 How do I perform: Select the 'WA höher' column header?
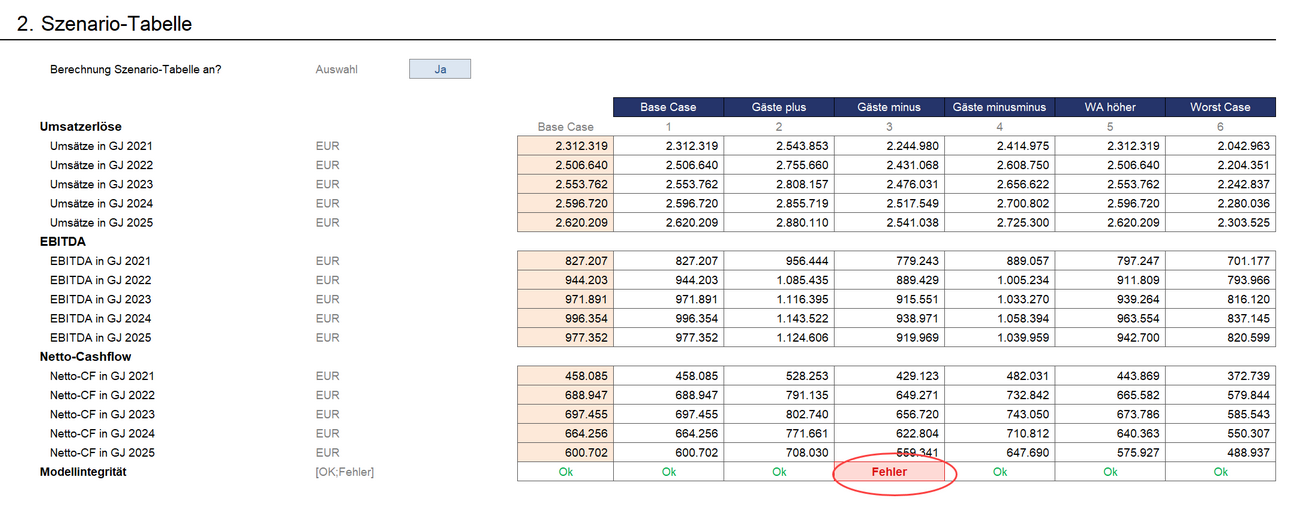click(1110, 107)
